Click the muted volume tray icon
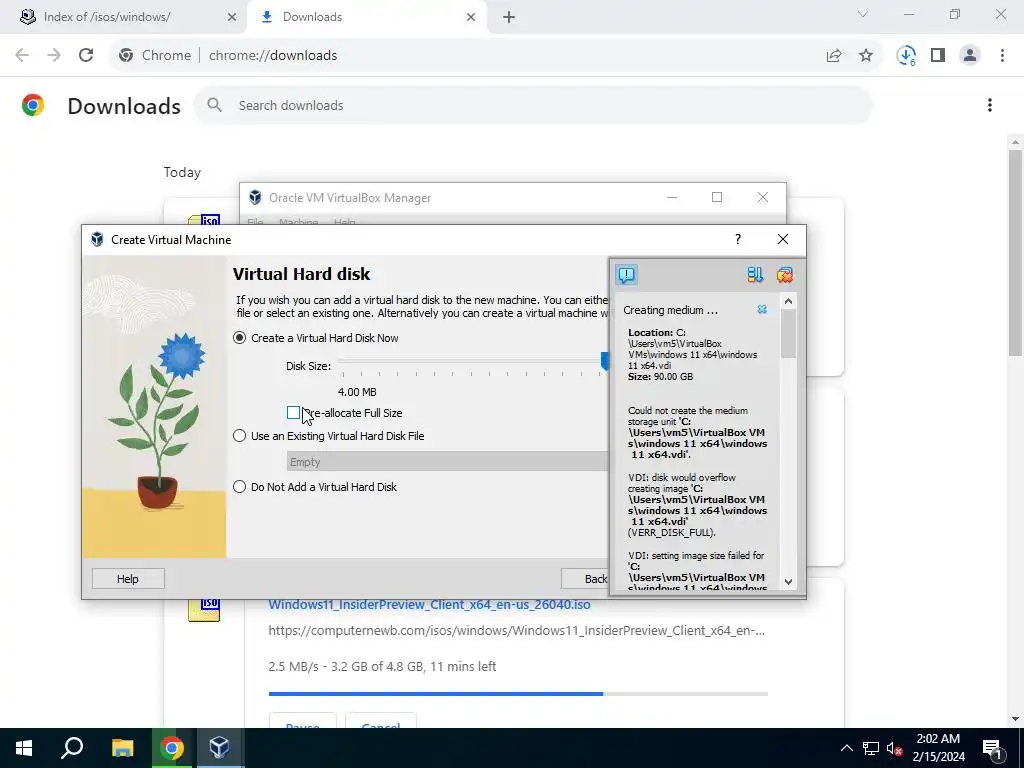1024x768 pixels. click(894, 748)
